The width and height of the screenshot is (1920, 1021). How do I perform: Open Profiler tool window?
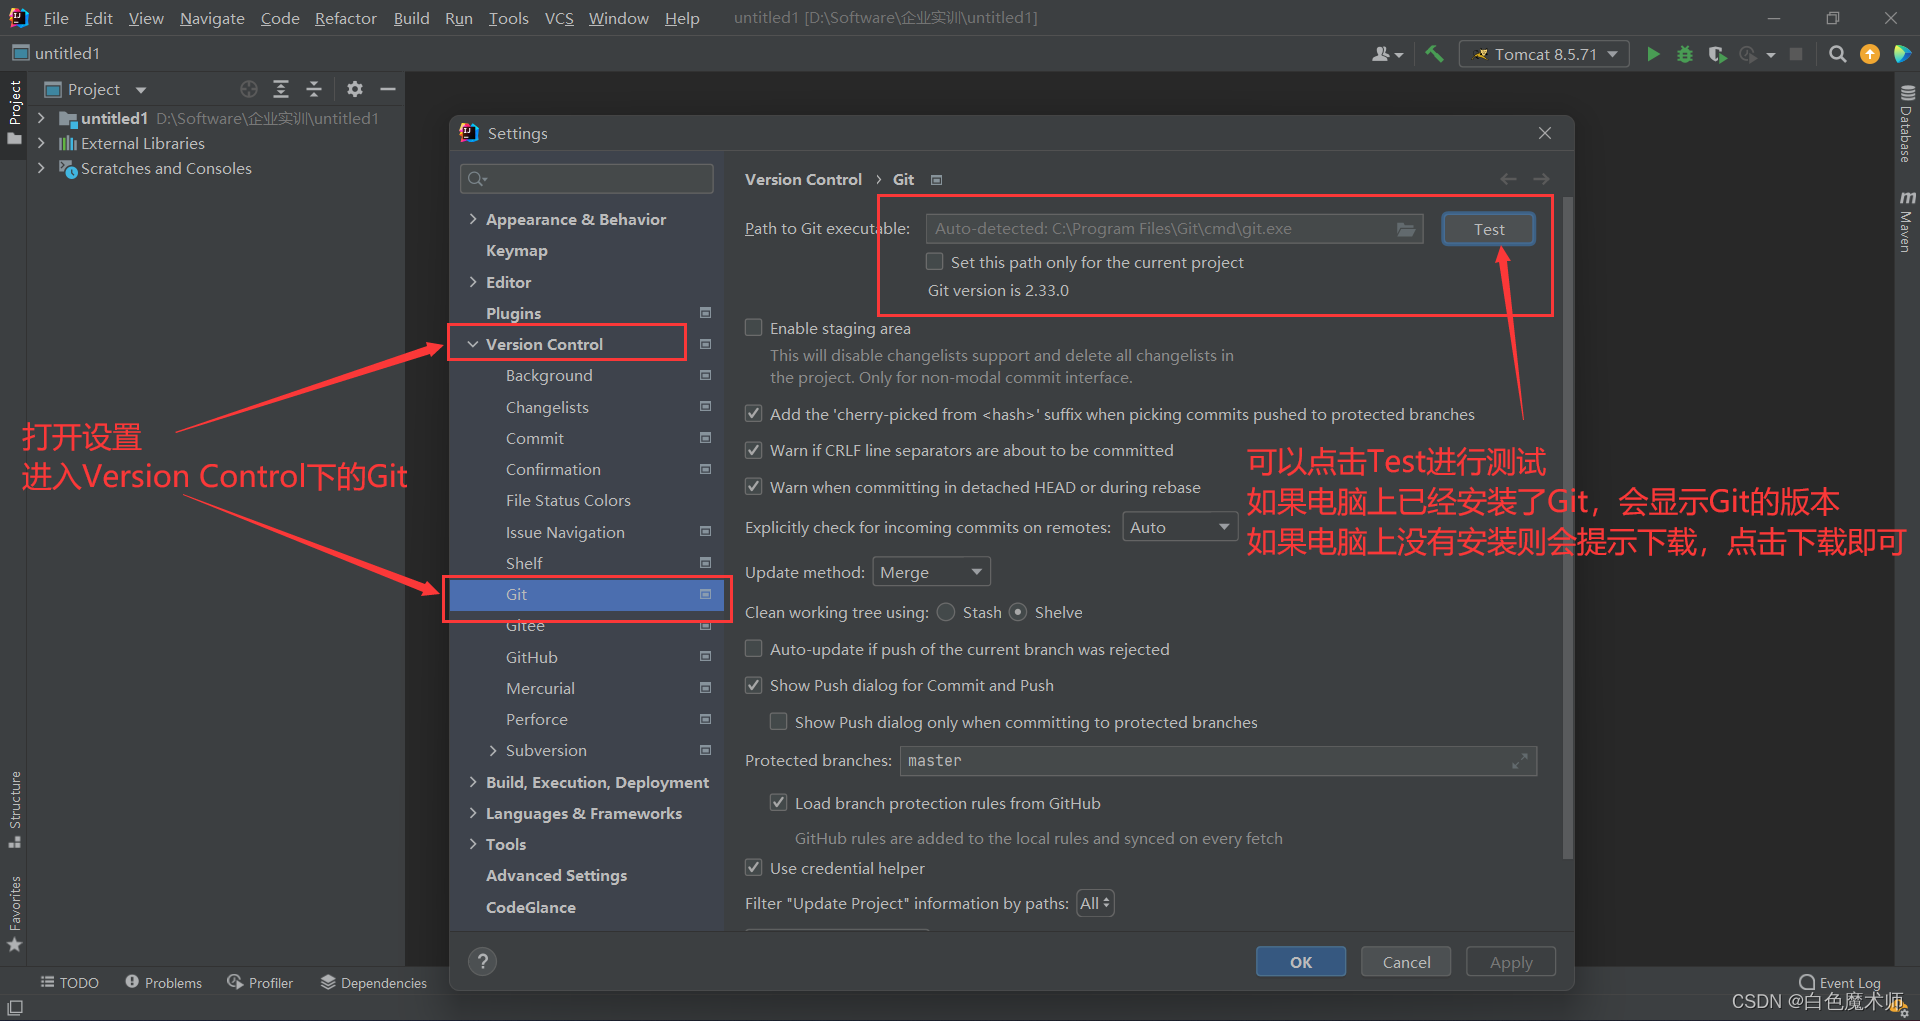260,983
